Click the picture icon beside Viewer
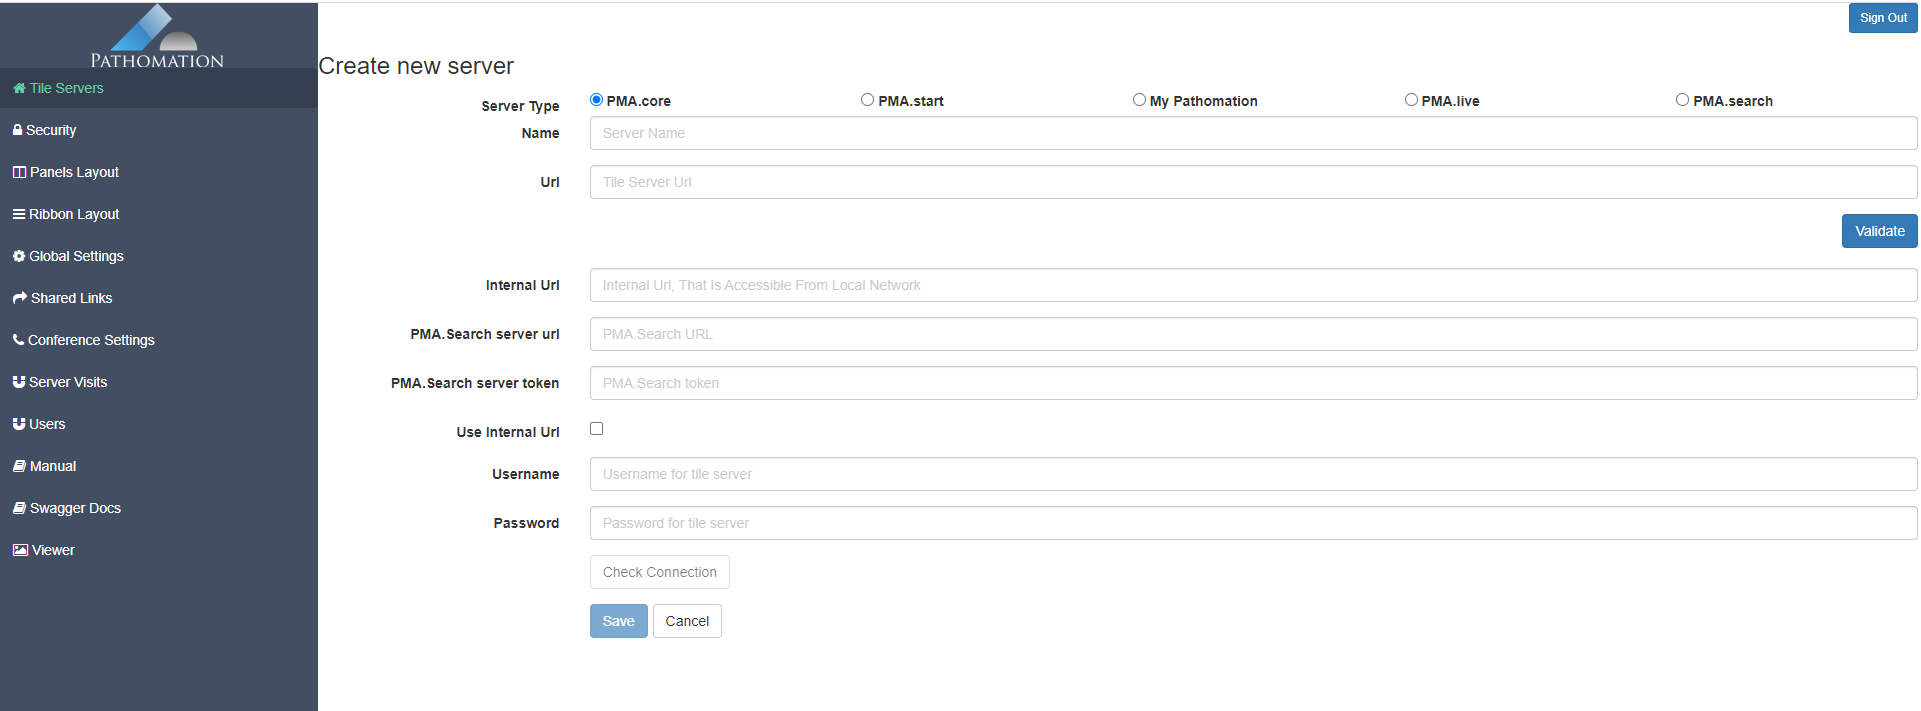 point(20,550)
